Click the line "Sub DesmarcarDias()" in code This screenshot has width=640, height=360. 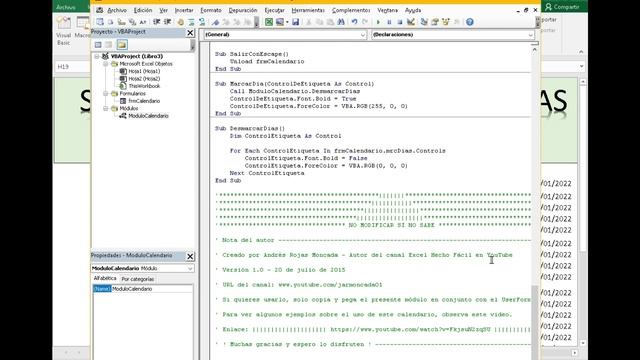click(x=250, y=128)
